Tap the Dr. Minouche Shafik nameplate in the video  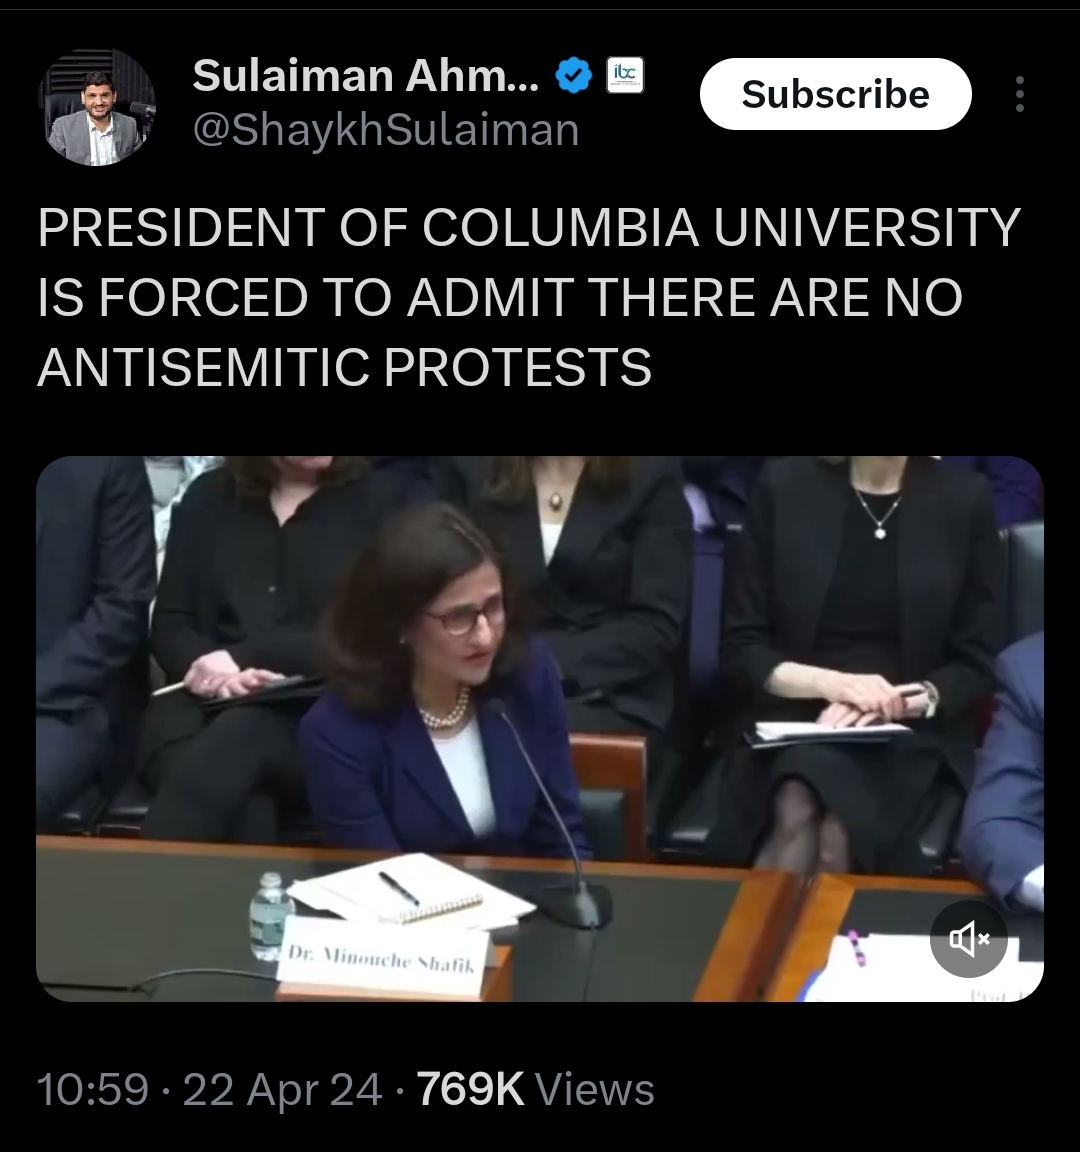click(x=381, y=957)
